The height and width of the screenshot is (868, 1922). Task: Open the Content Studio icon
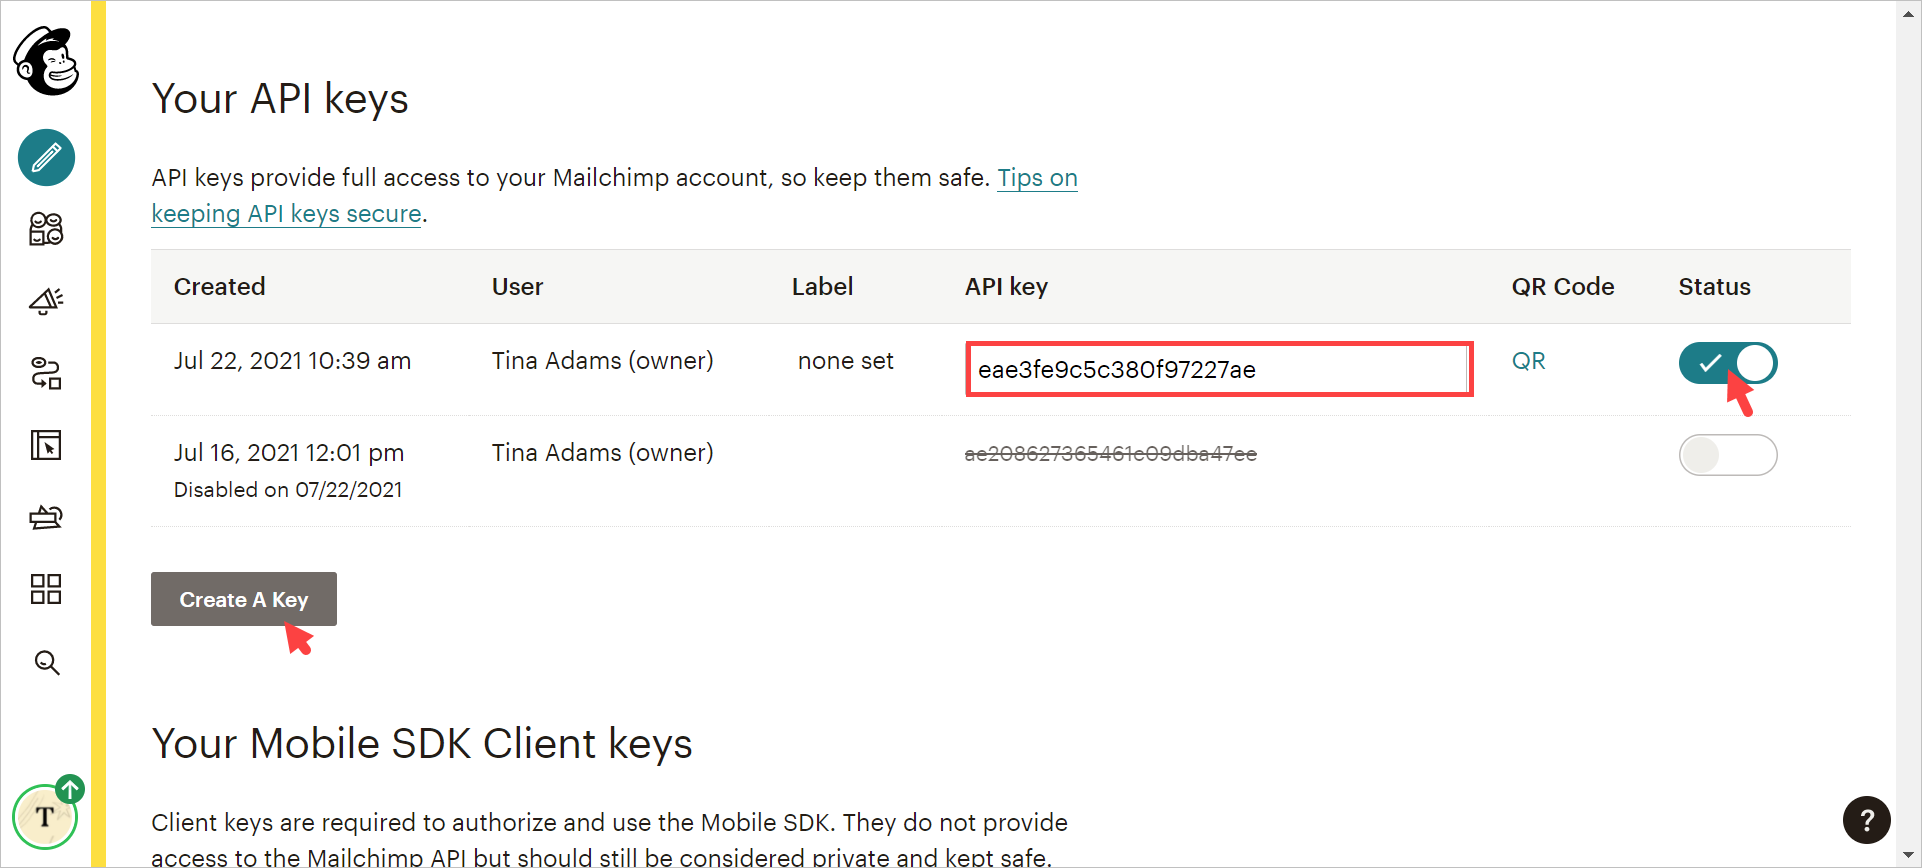(x=46, y=517)
